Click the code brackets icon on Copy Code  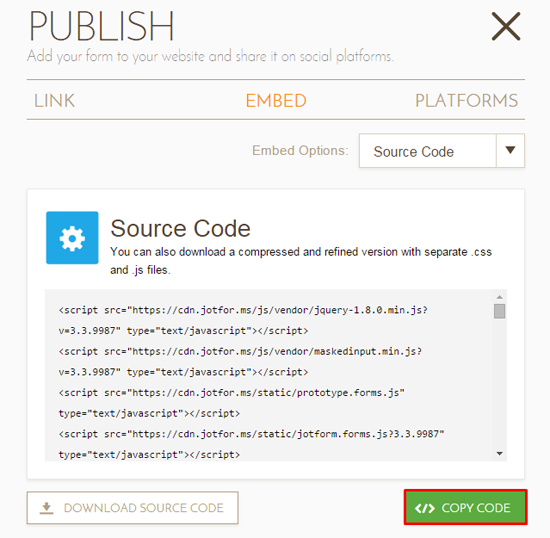click(424, 508)
